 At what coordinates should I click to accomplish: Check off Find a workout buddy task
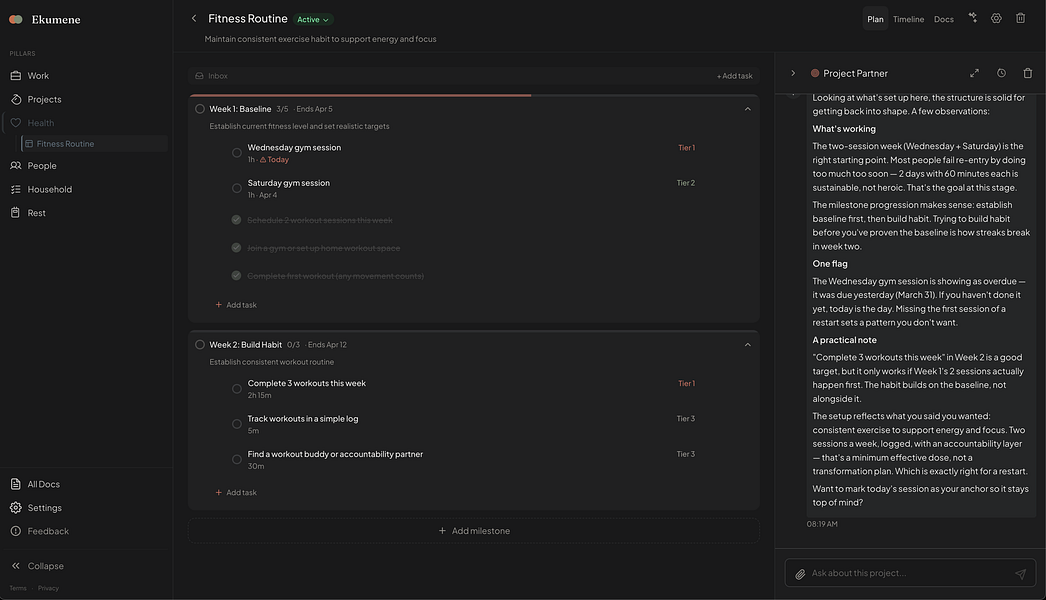(x=237, y=459)
